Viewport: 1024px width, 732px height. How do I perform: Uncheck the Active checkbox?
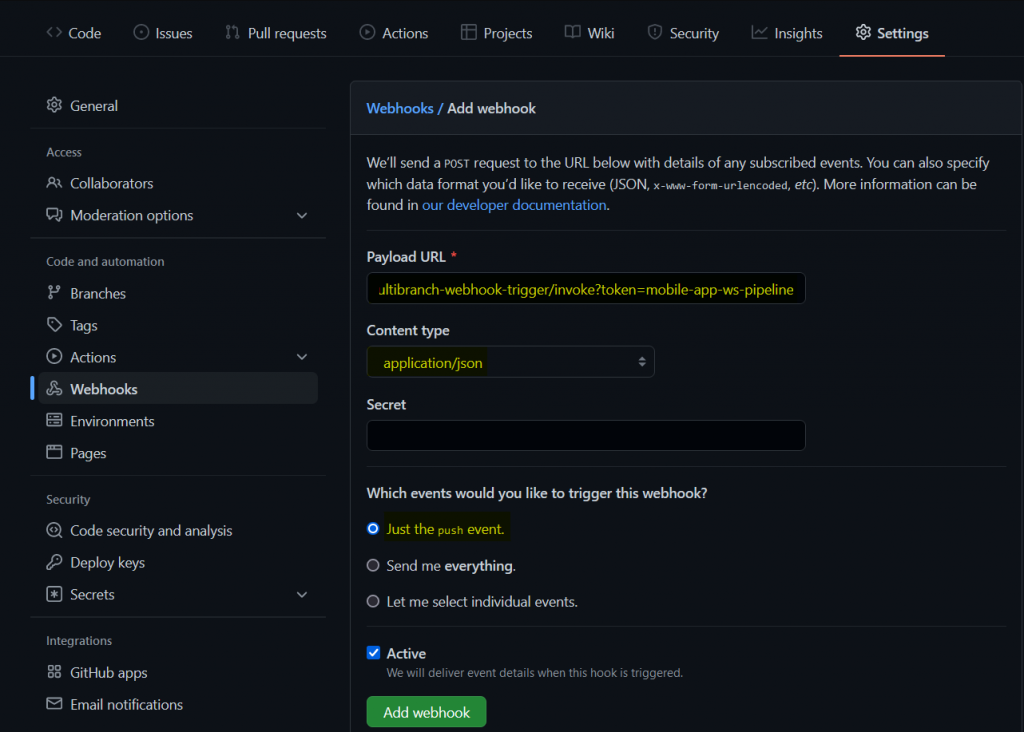click(x=374, y=652)
